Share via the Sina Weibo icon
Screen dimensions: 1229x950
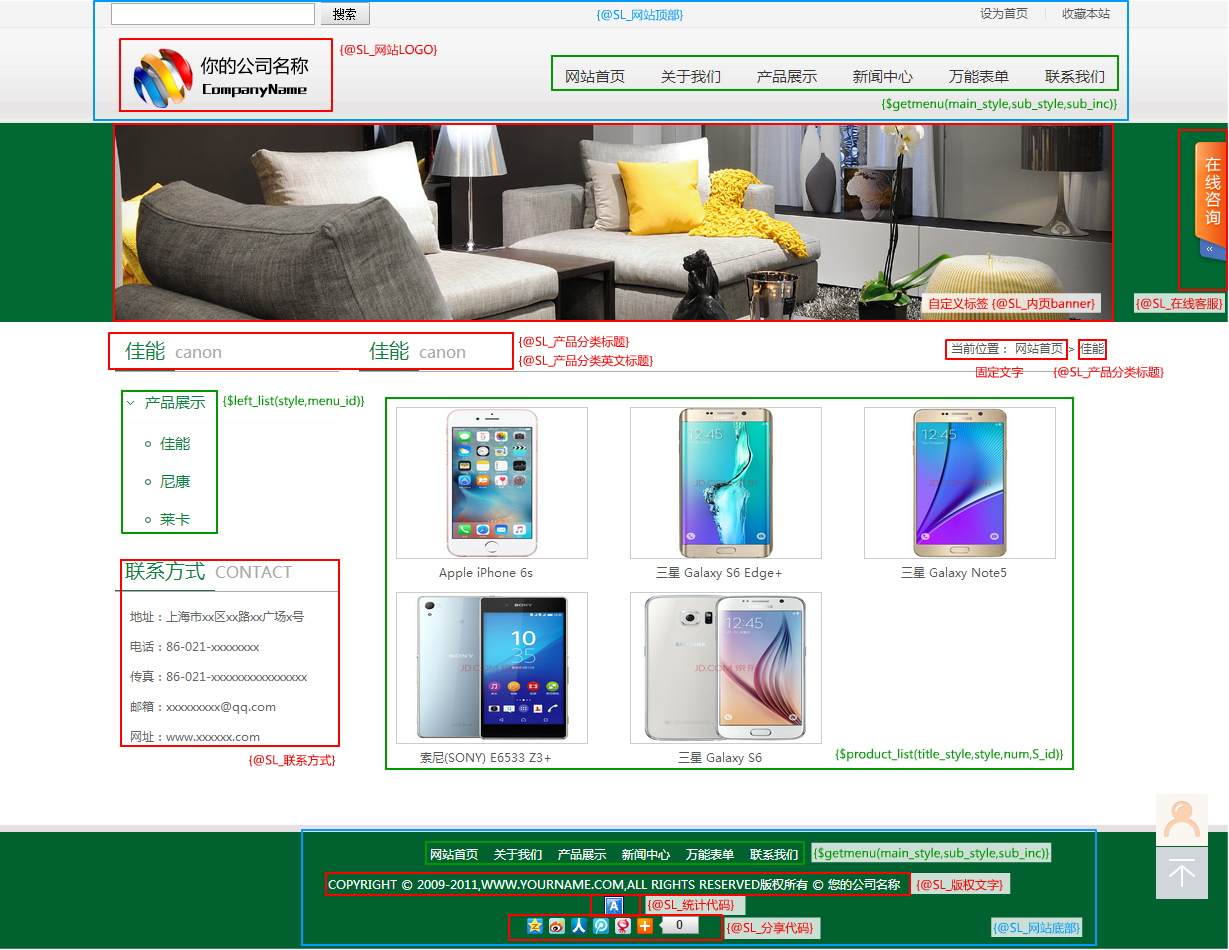click(557, 926)
